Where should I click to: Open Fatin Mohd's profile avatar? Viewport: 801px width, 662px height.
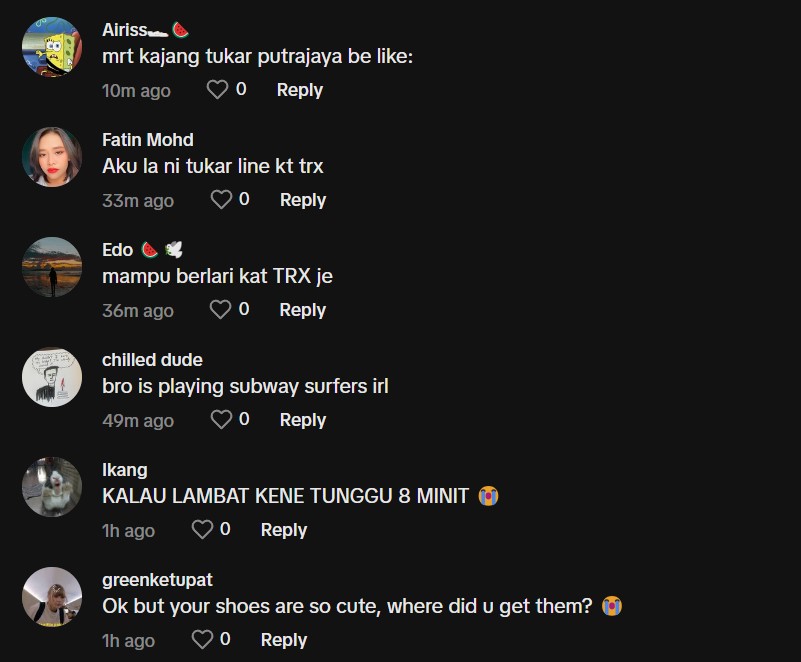click(52, 157)
